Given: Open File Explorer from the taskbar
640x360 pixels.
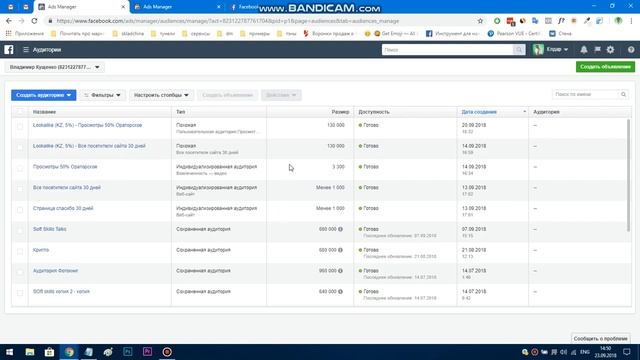Looking at the screenshot, I should coord(29,352).
